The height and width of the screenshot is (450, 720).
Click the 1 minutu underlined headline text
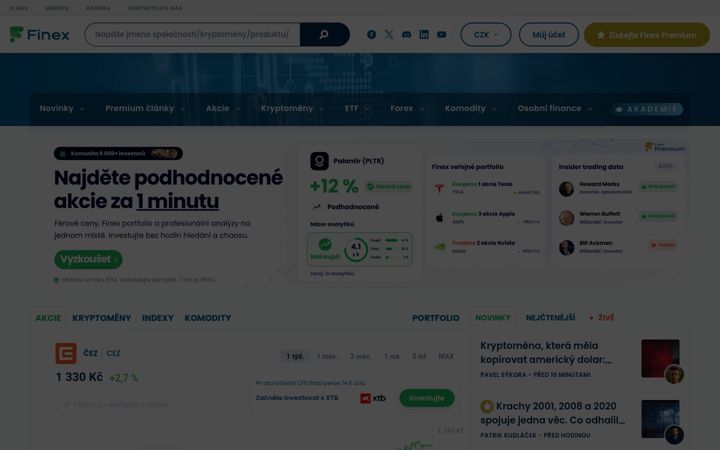(x=177, y=202)
